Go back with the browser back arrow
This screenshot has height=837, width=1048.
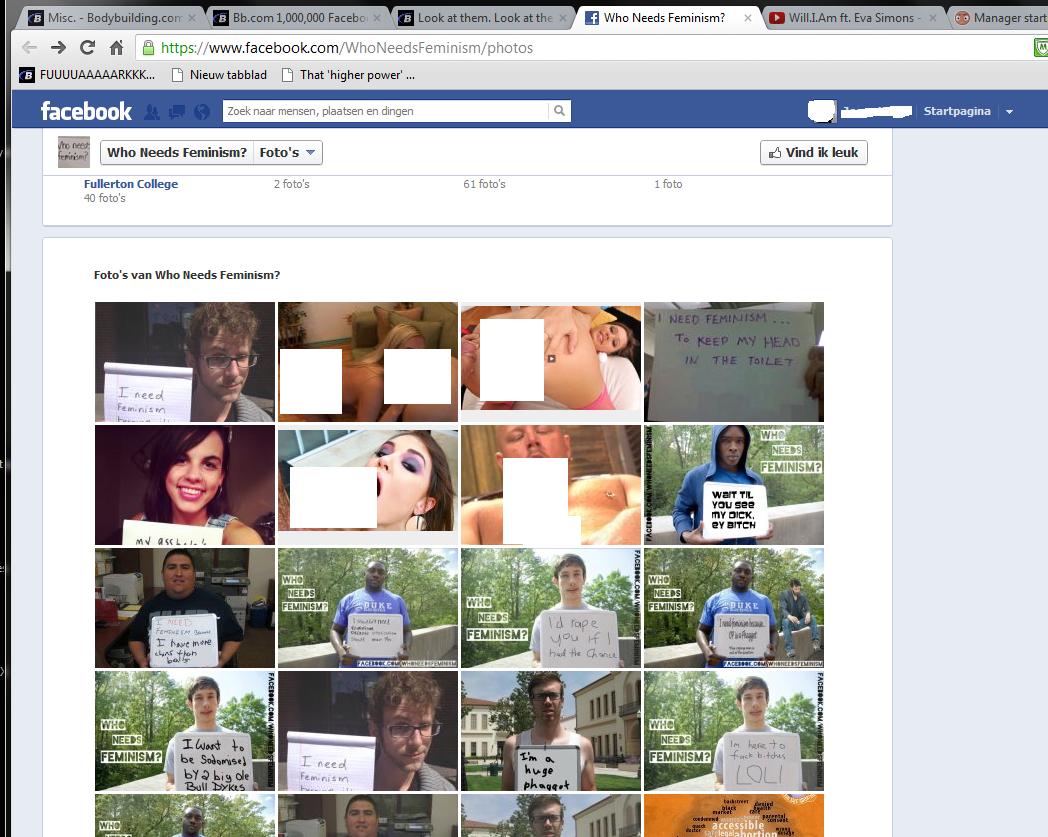point(29,48)
